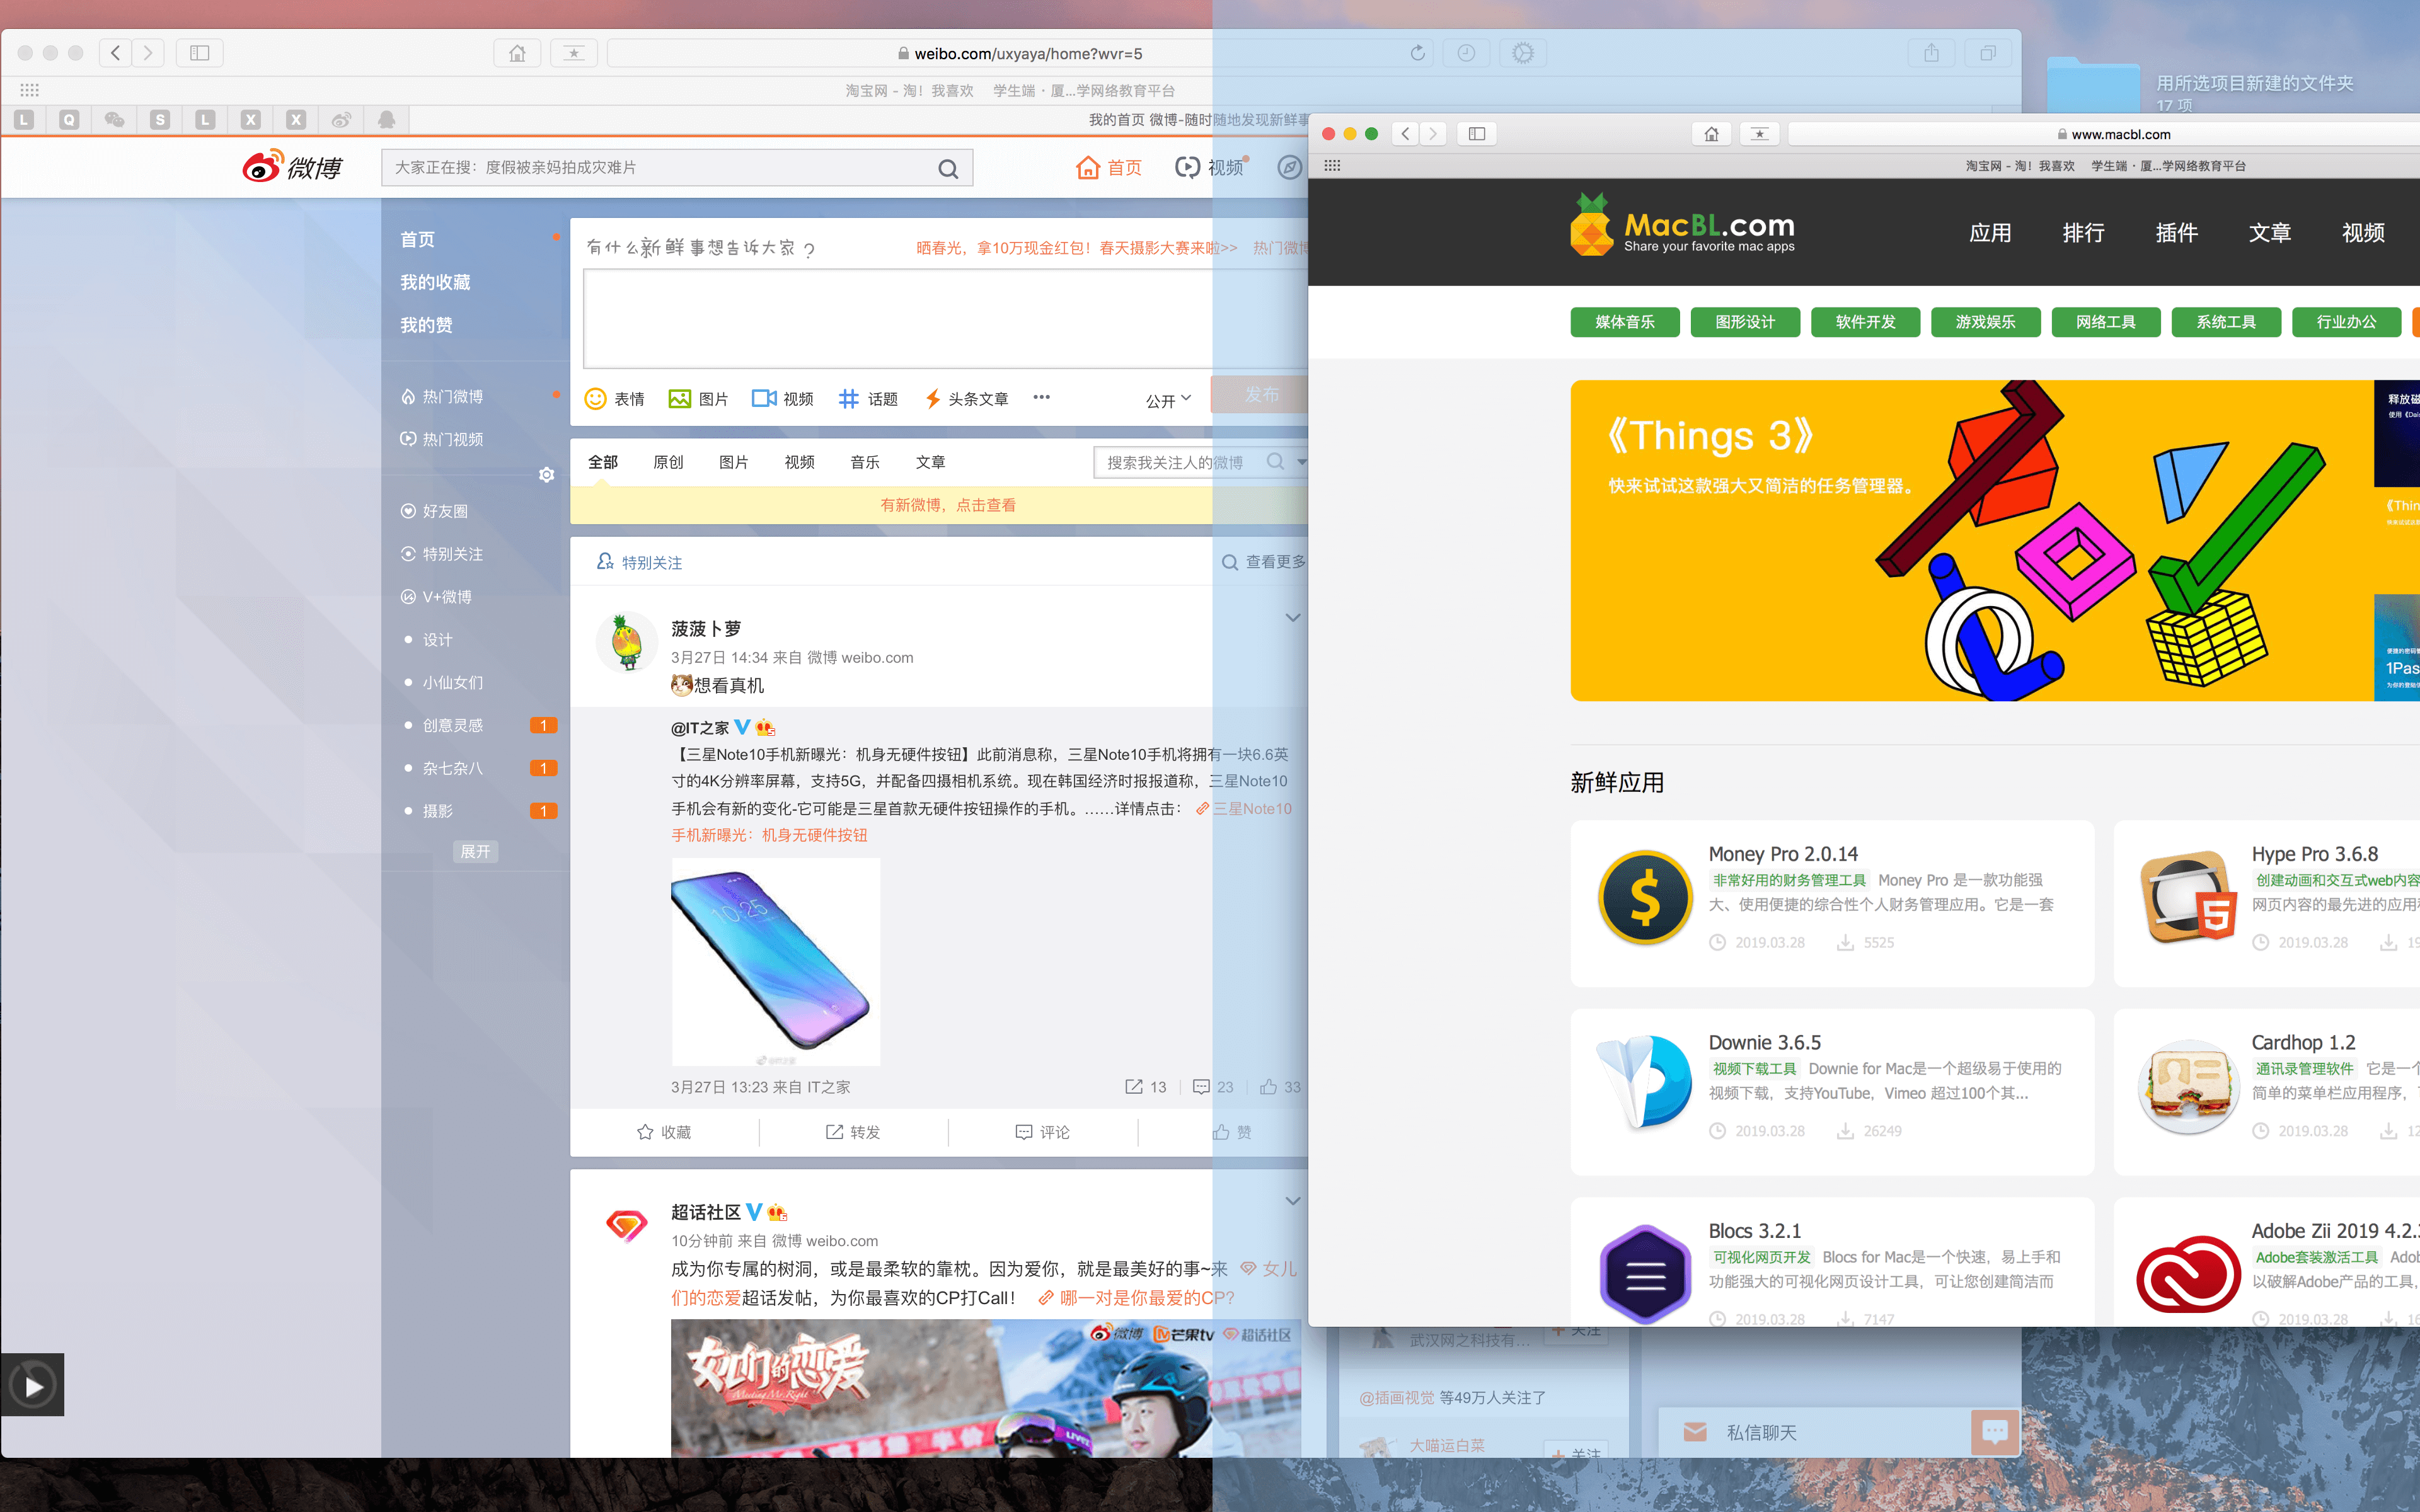Image resolution: width=2420 pixels, height=1512 pixels.
Task: Expand 菠菠卜萝 post options chevron
Action: click(x=1292, y=618)
